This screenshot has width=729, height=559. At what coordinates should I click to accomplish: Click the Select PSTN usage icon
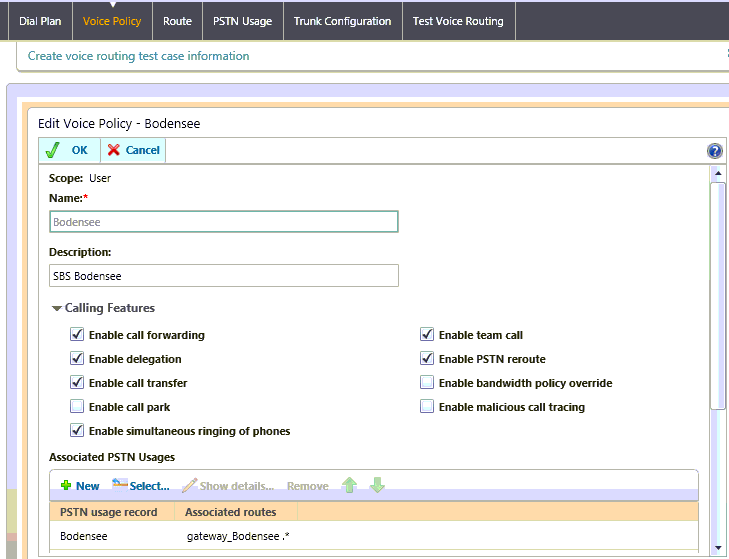119,485
